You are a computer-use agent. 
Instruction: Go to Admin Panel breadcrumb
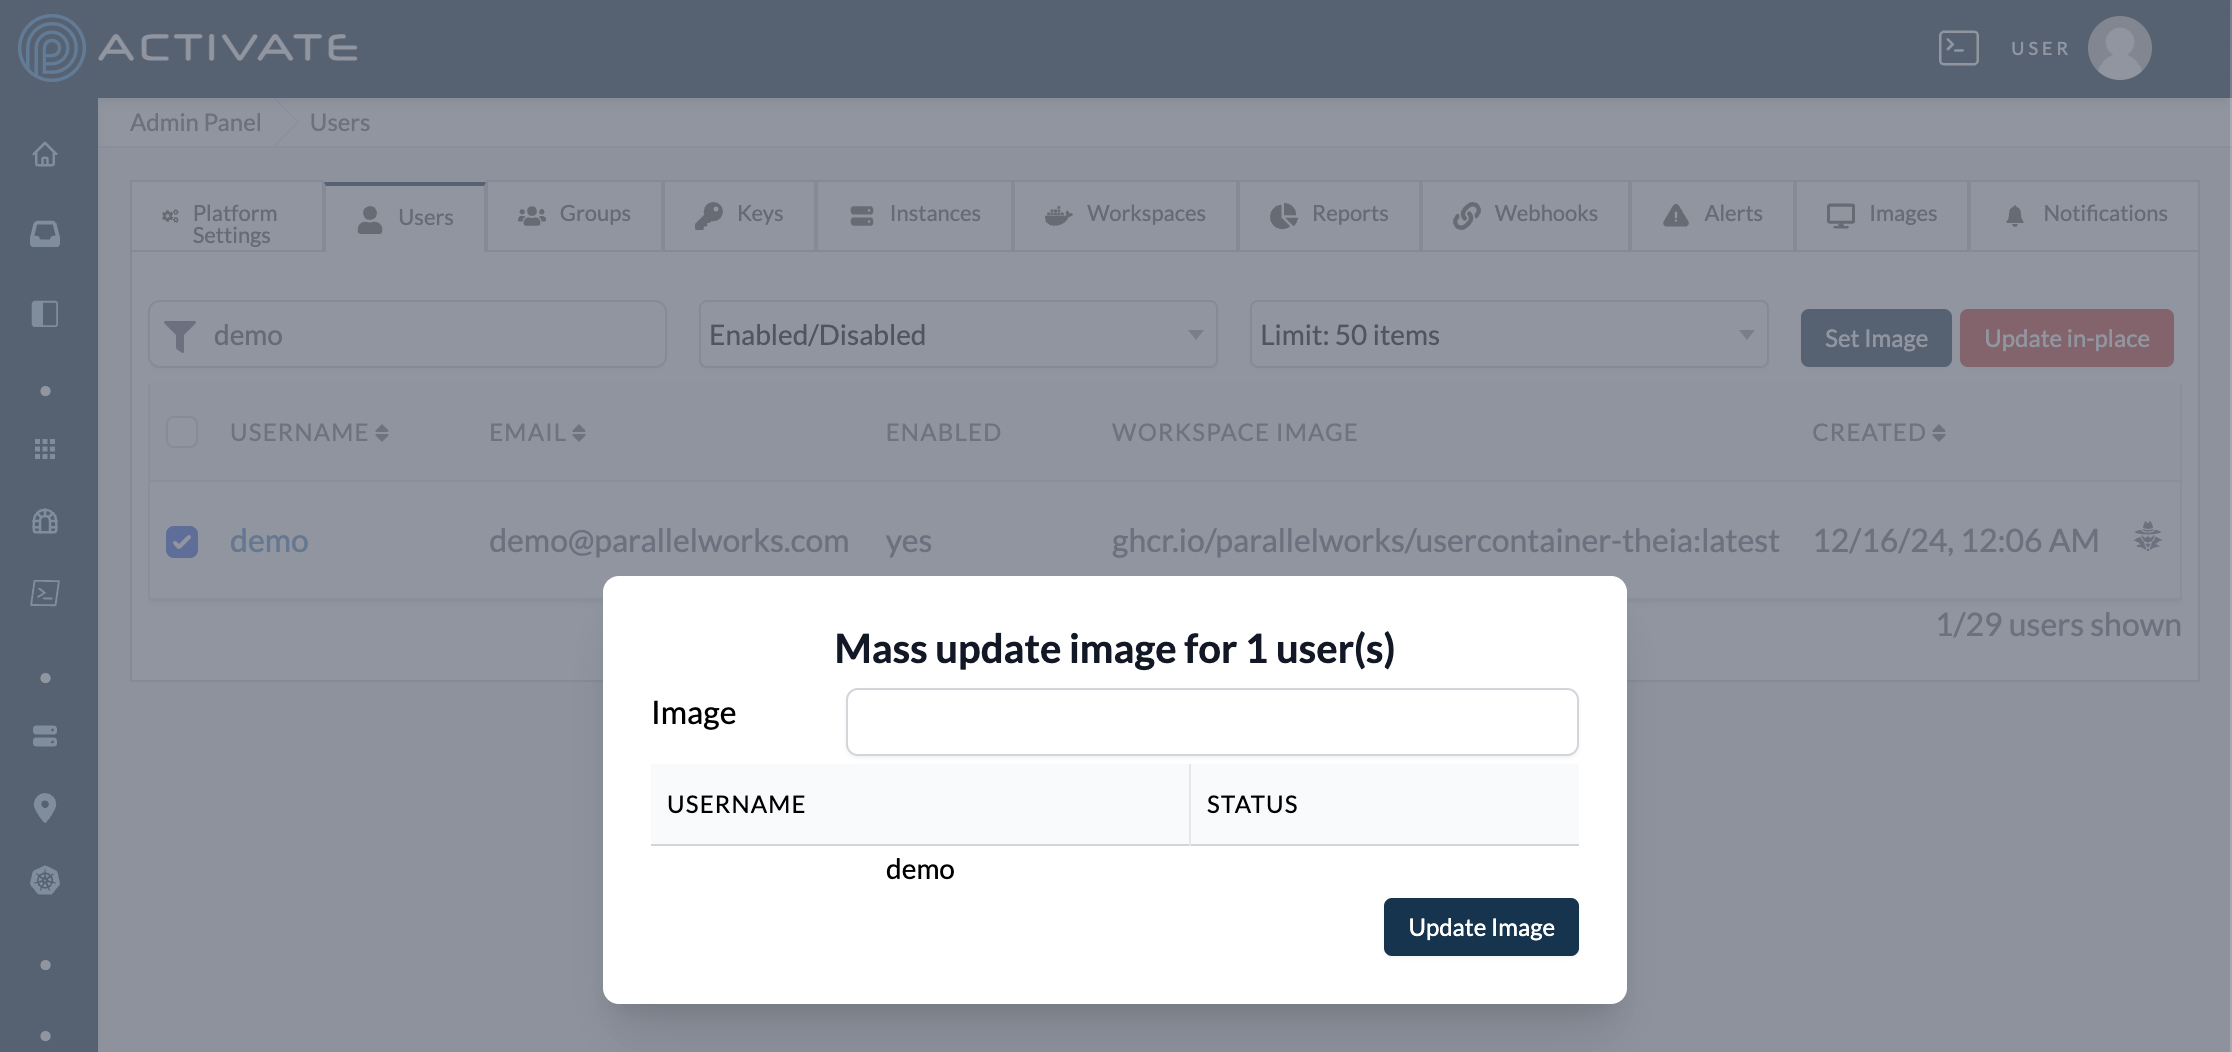195,122
